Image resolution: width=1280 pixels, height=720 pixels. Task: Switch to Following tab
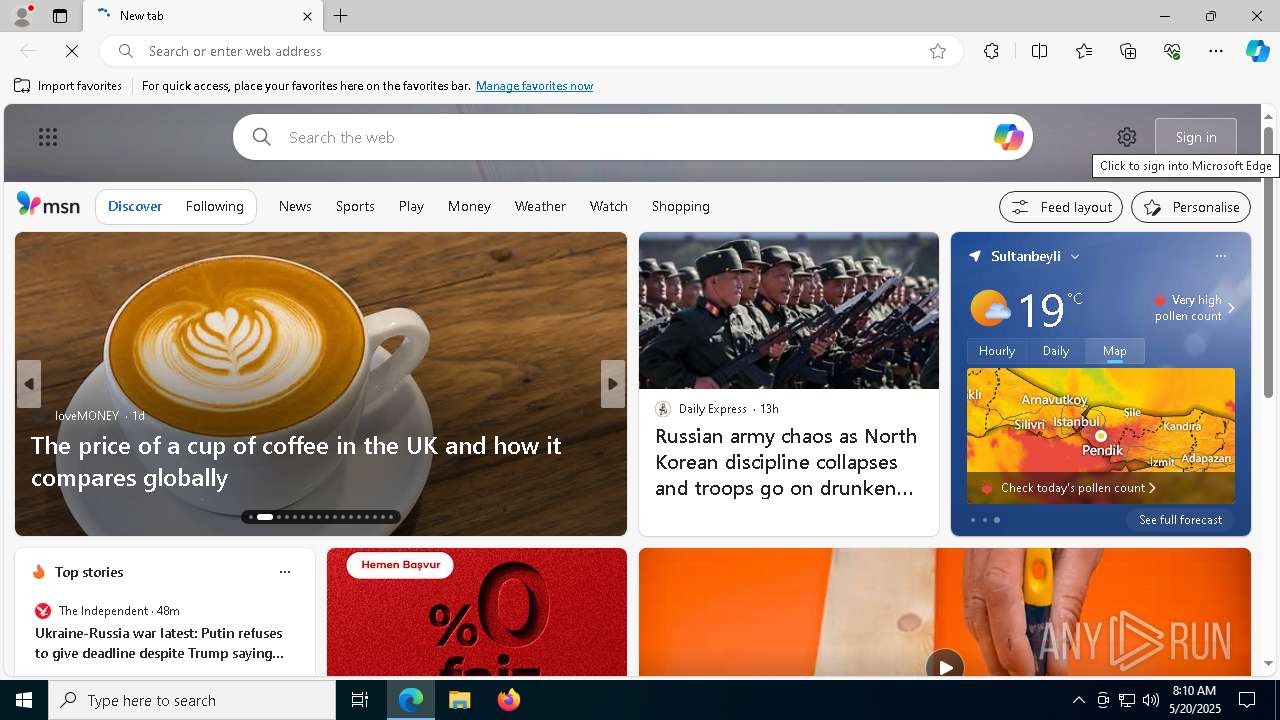tap(214, 206)
